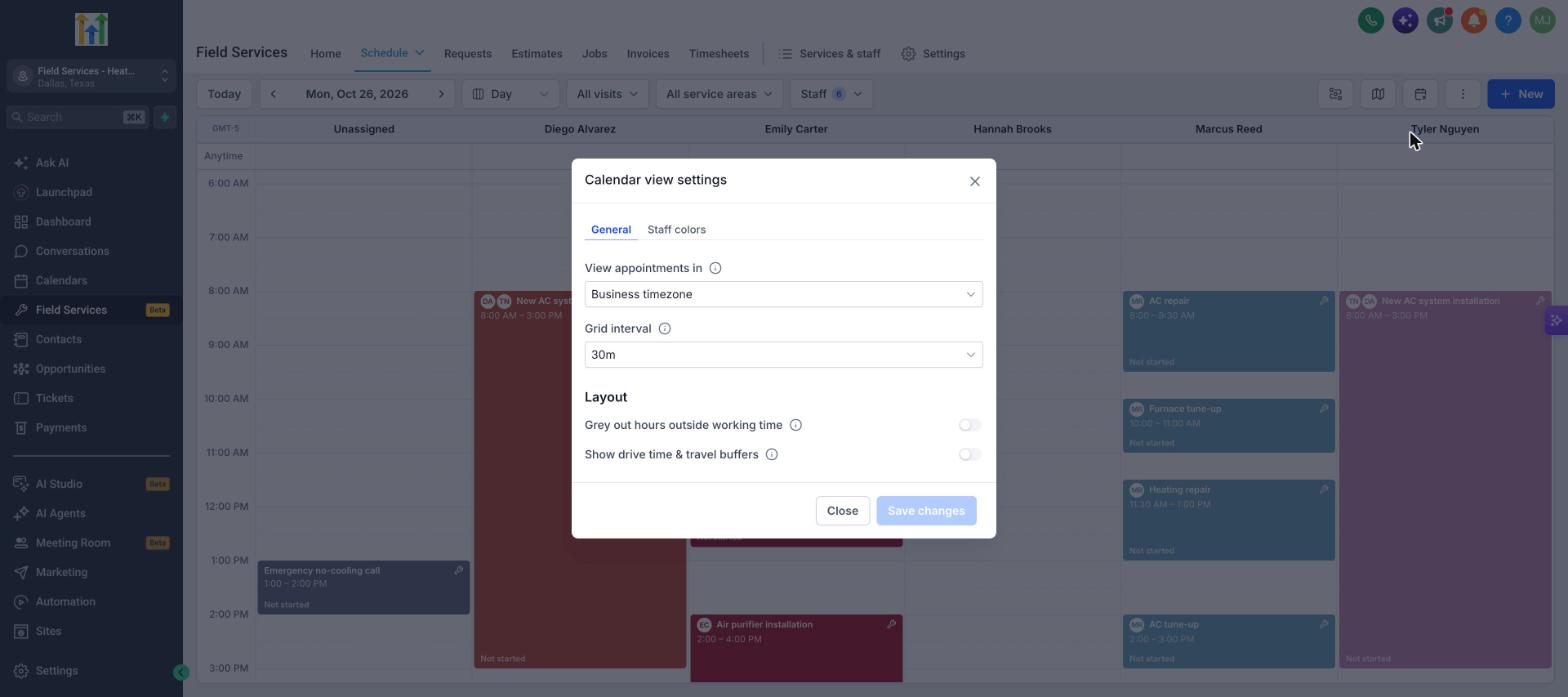The width and height of the screenshot is (1568, 697).
Task: Expand the Schedule tab chevron
Action: point(420,53)
